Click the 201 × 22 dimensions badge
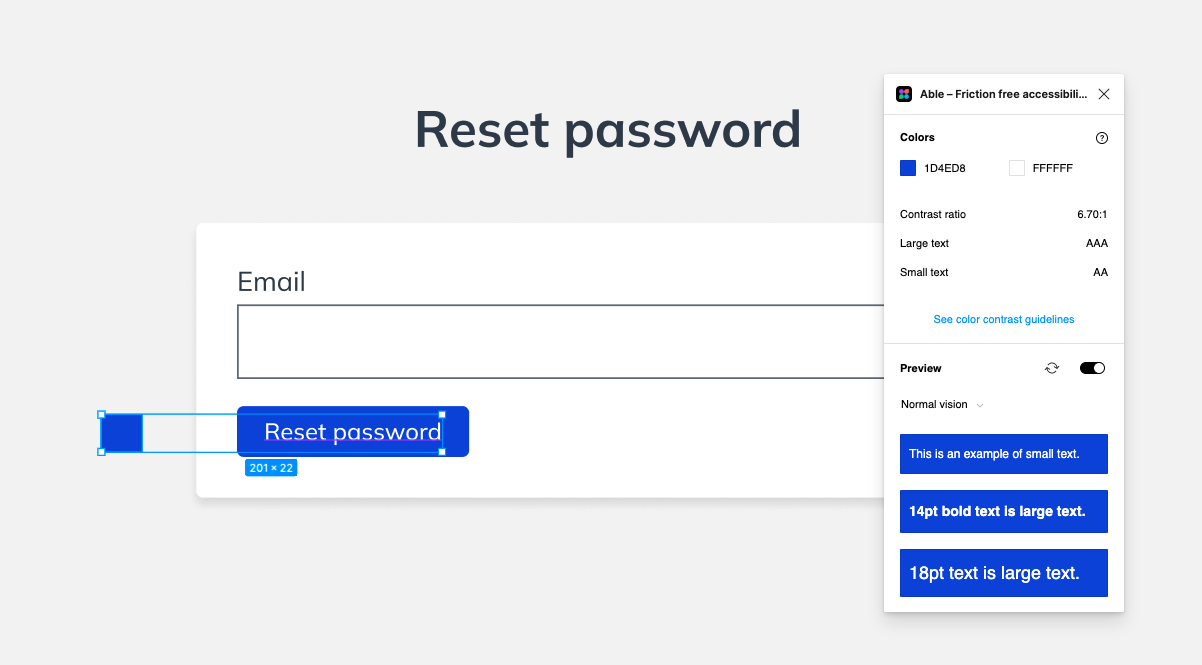Screen dimensions: 1202x665 pos(270,467)
